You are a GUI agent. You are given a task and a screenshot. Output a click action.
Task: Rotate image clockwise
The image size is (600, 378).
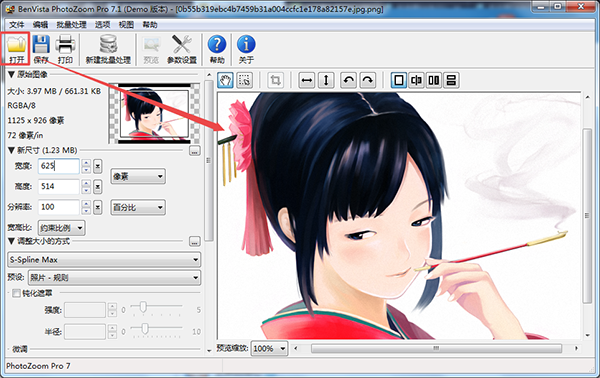[x=368, y=80]
